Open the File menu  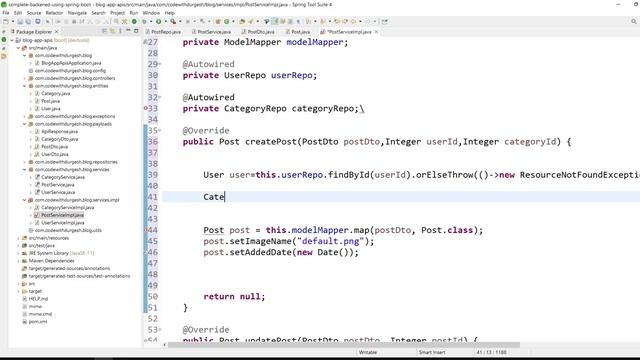pos(6,13)
